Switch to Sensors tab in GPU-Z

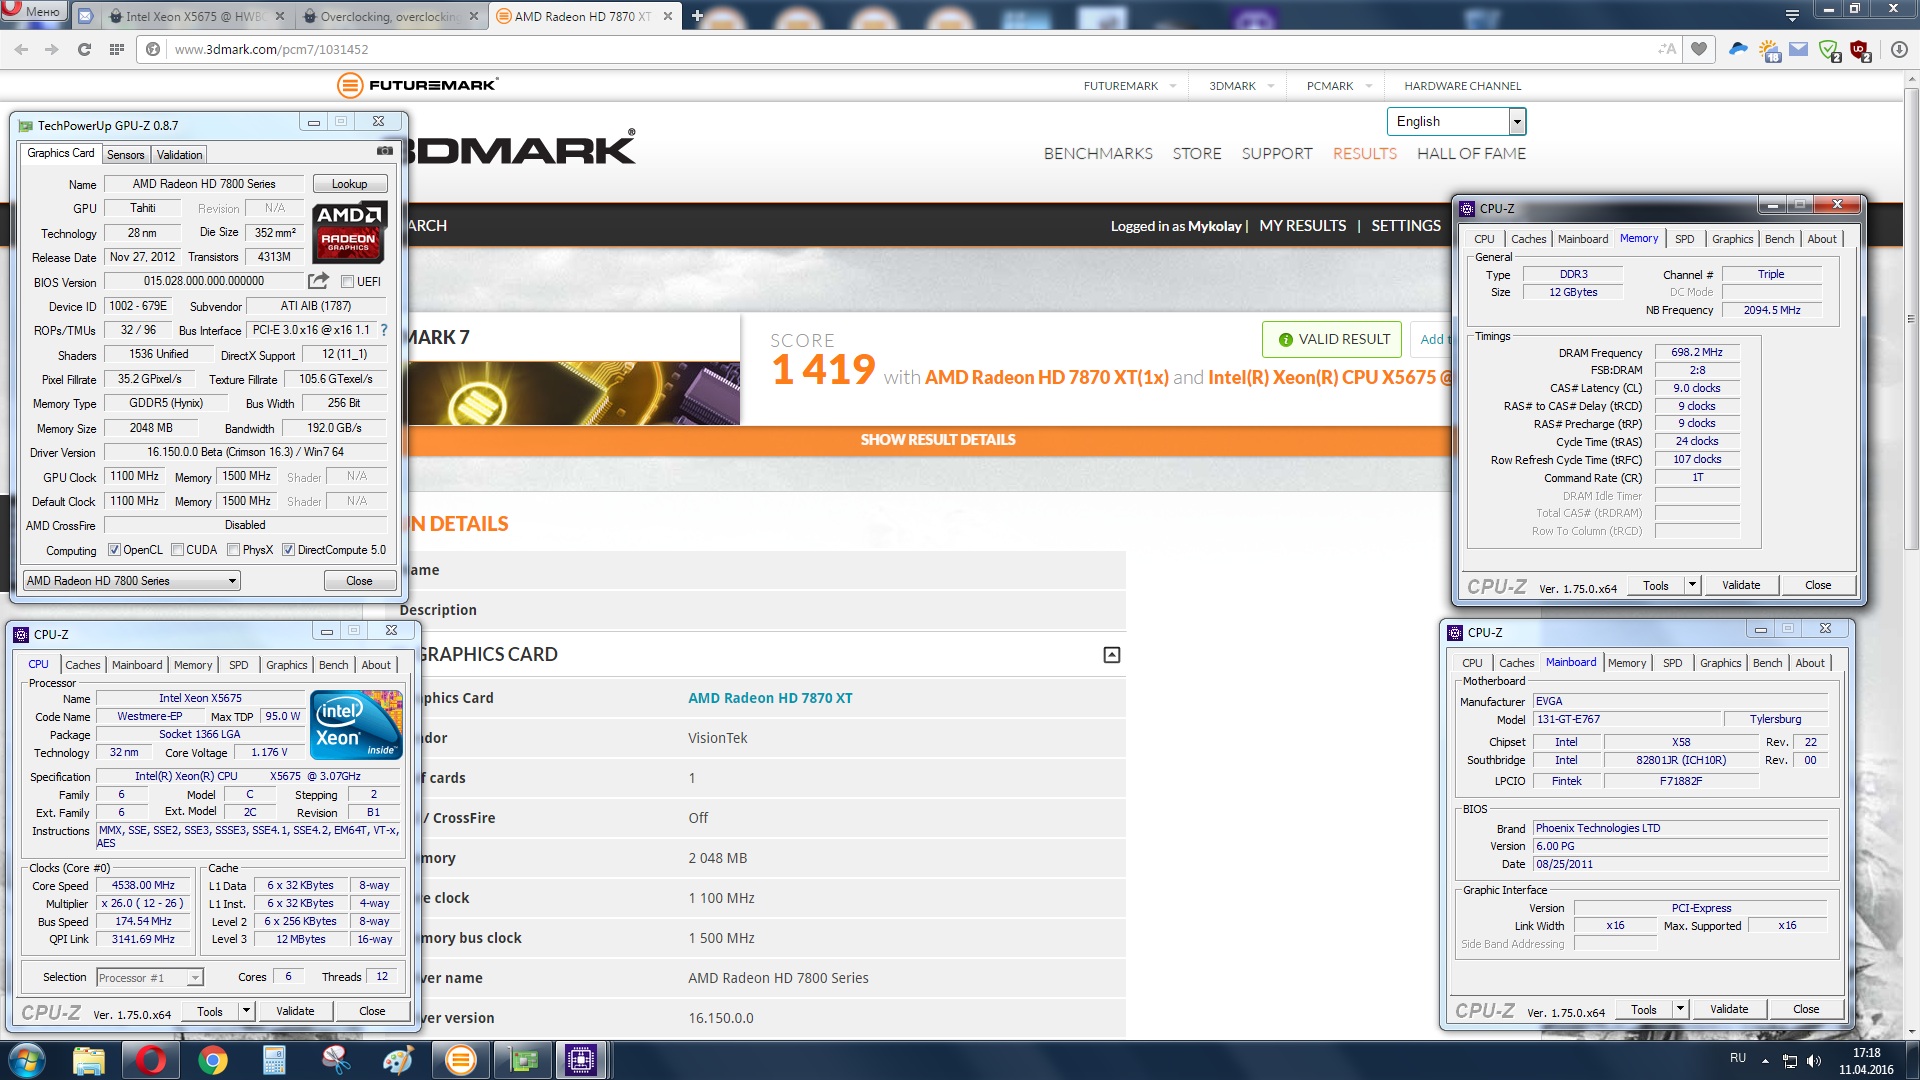[126, 154]
